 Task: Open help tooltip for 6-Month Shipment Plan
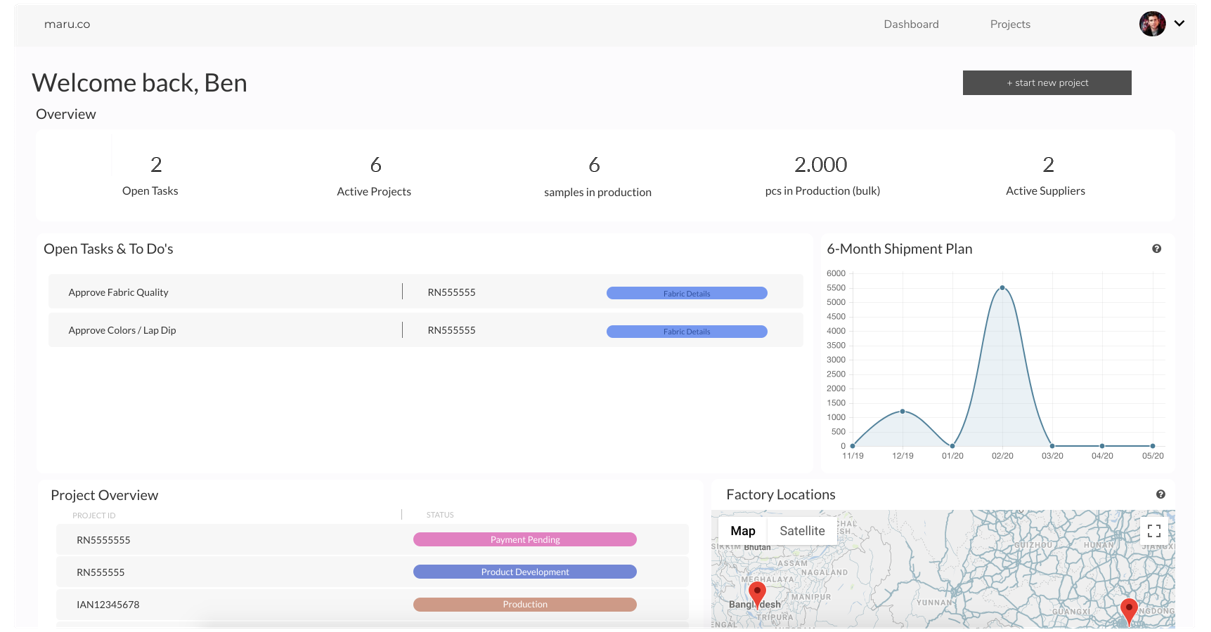(x=1157, y=248)
